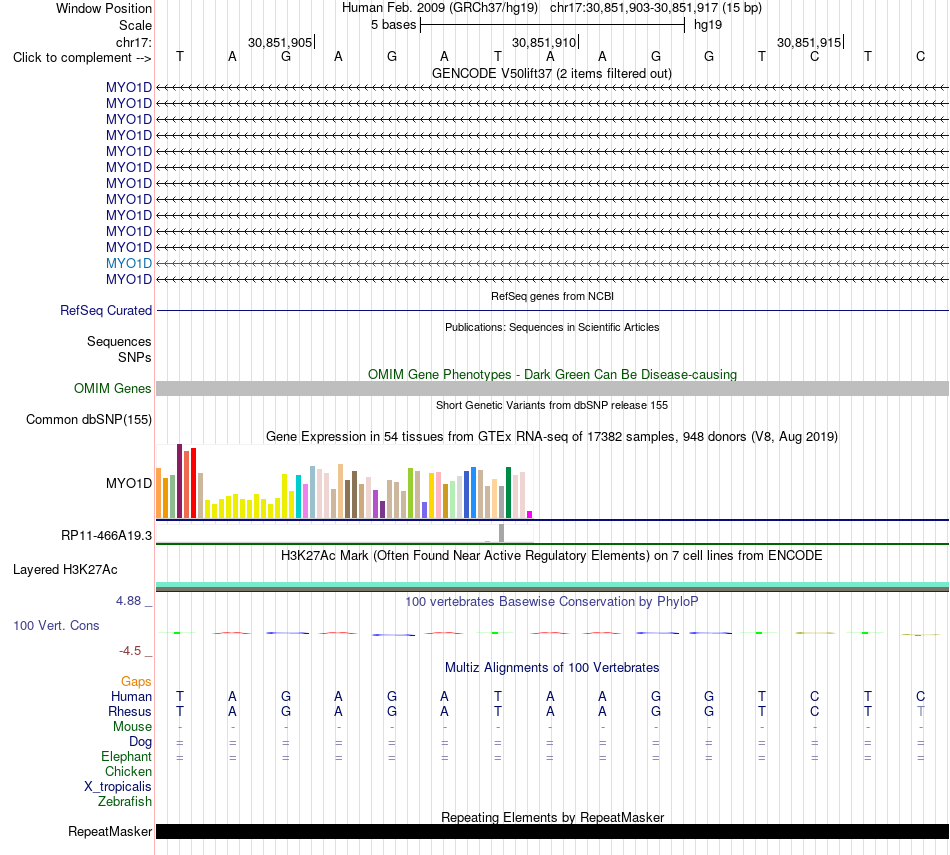This screenshot has width=950, height=855.
Task: Select the gray OMIM Genes item bar
Action: 552,388
